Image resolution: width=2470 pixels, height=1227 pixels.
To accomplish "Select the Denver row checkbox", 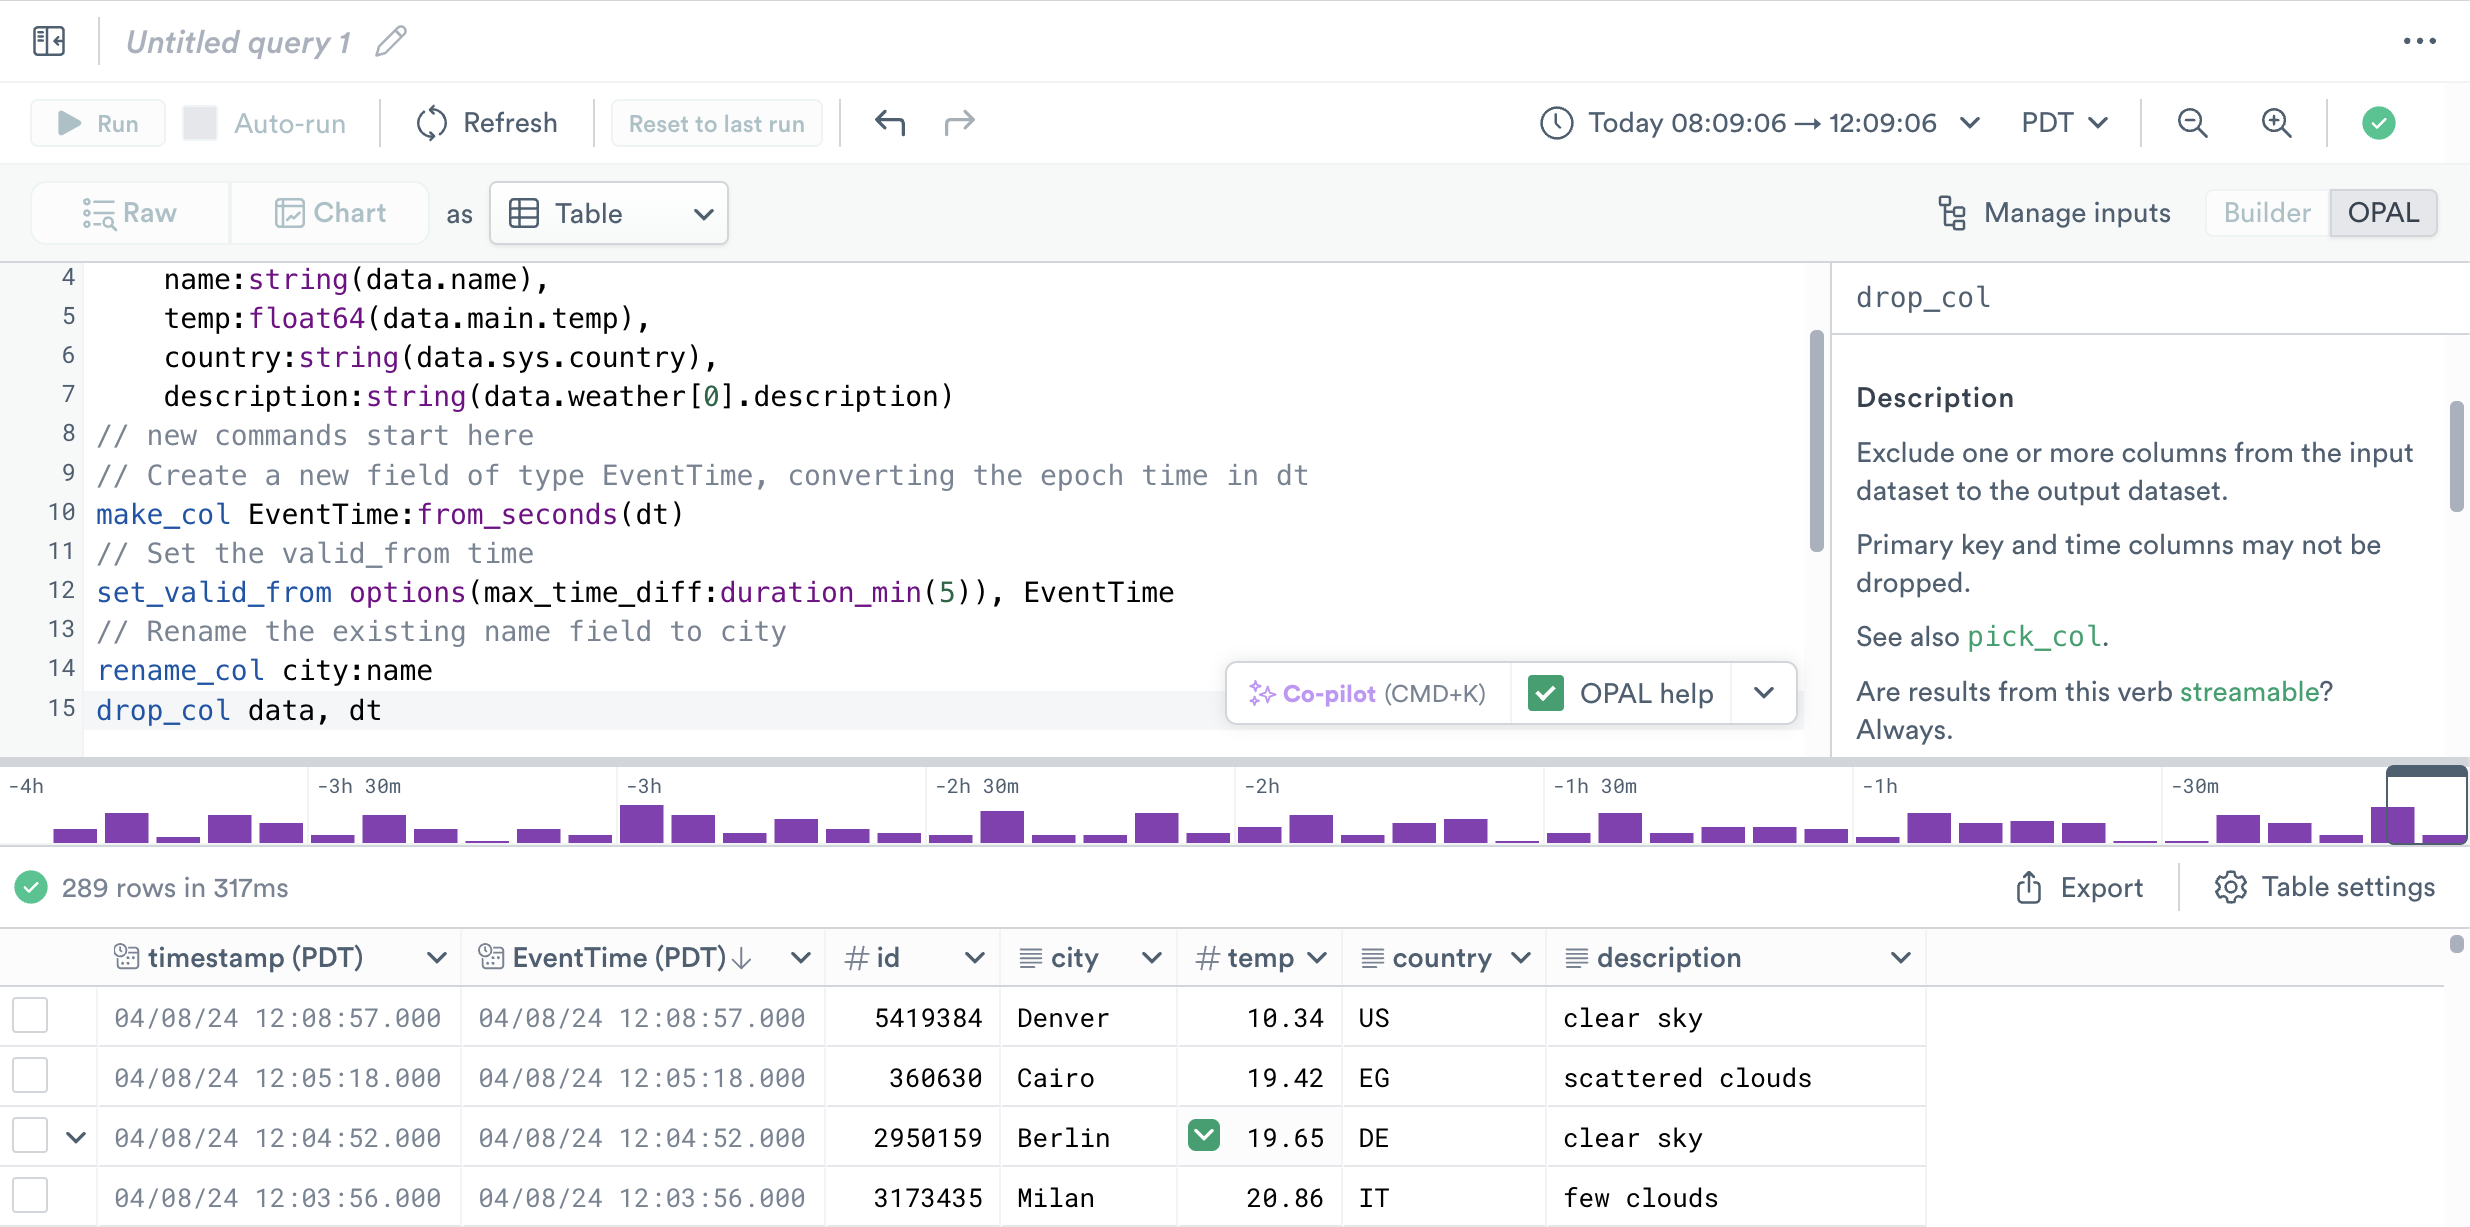I will click(x=30, y=1016).
